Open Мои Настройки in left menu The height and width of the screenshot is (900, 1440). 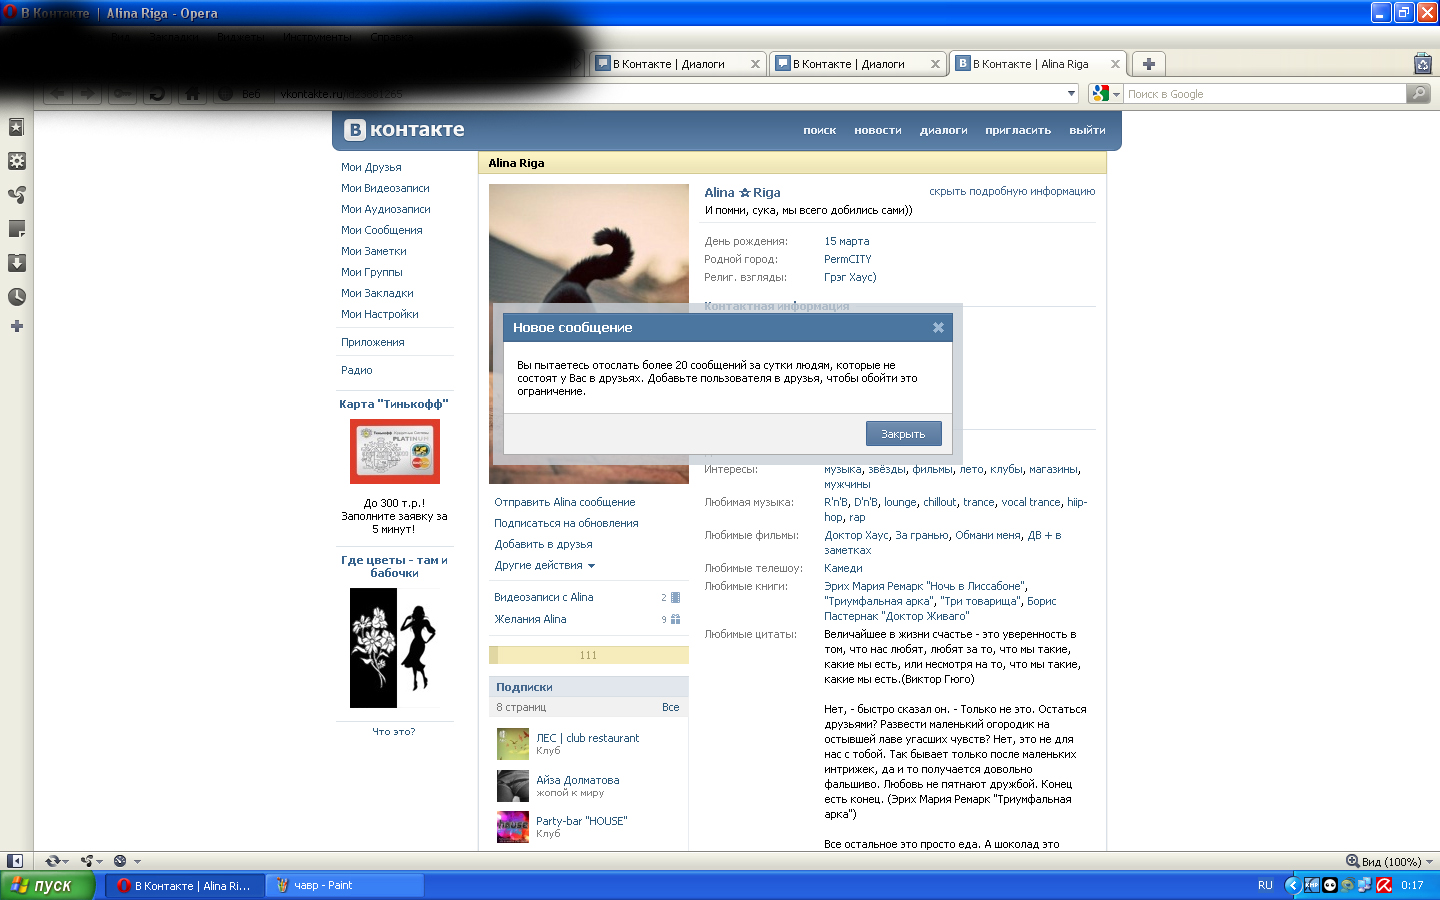point(379,314)
